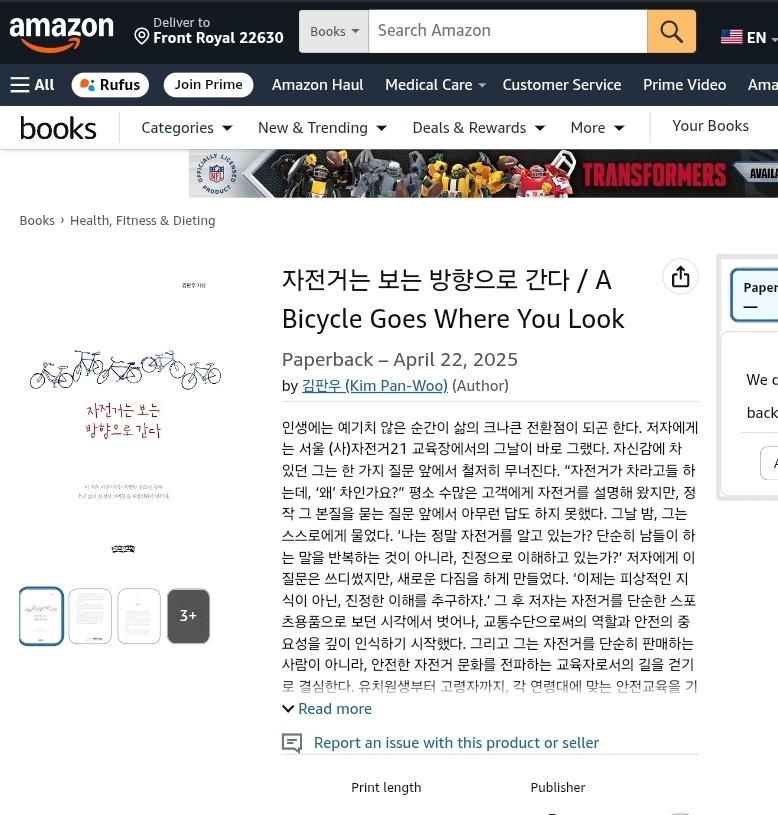This screenshot has width=778, height=815.
Task: Click Health, Fitness & Dieting breadcrumb
Action: click(142, 220)
